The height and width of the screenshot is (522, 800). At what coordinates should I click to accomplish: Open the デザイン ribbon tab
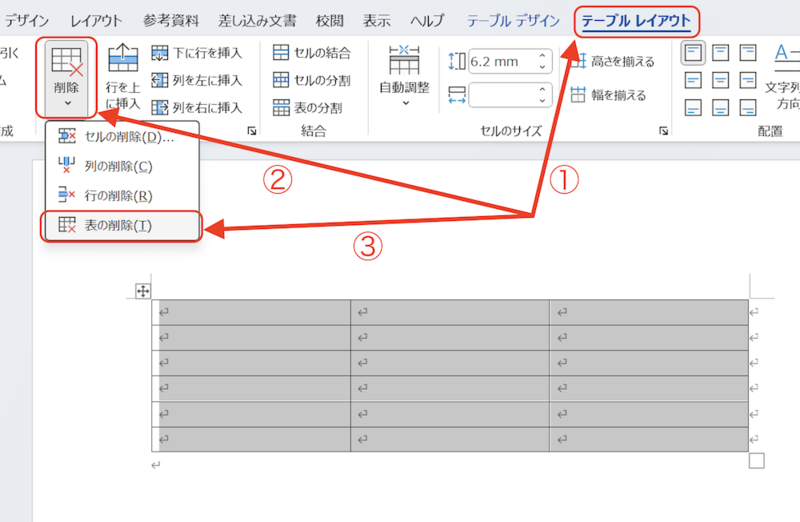point(27,21)
